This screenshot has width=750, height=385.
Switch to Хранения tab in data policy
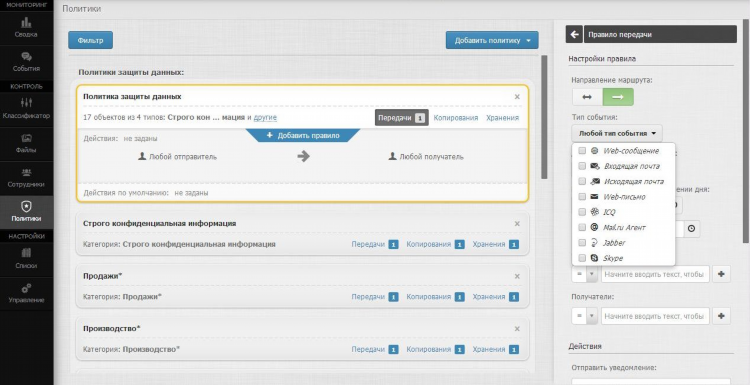pyautogui.click(x=502, y=118)
